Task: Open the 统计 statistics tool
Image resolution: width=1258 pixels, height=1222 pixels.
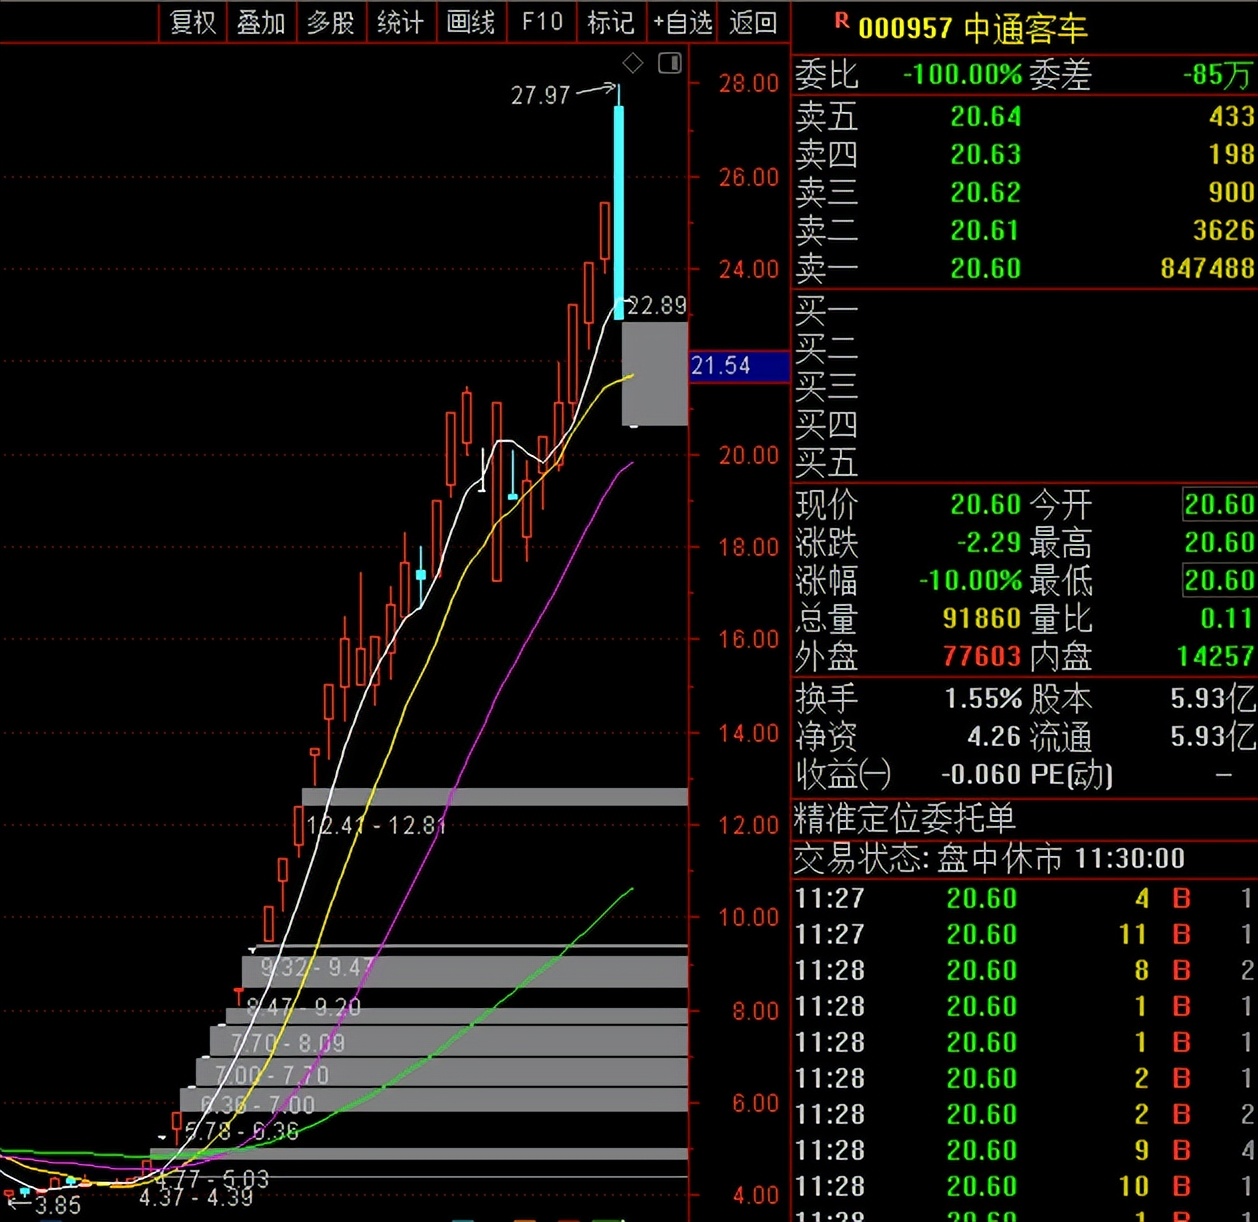Action: (400, 22)
